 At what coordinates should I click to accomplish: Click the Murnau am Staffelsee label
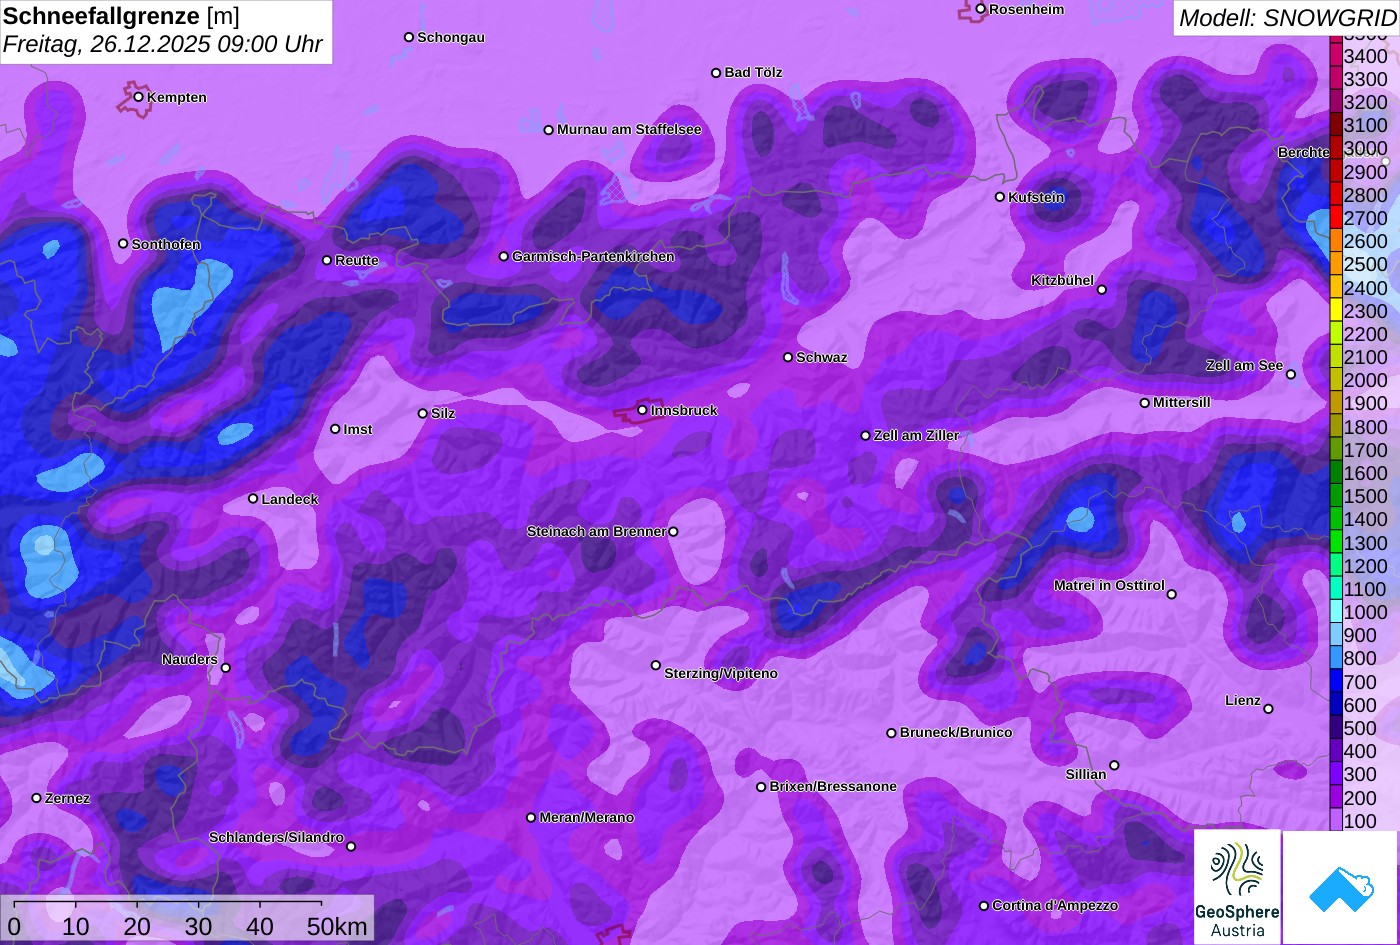[629, 130]
